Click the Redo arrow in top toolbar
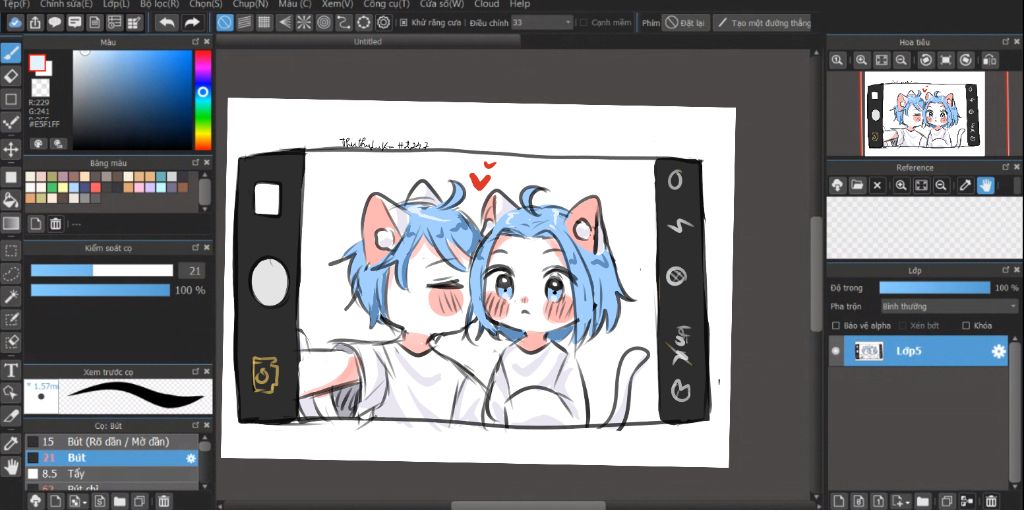Viewport: 1024px width, 510px height. click(191, 23)
